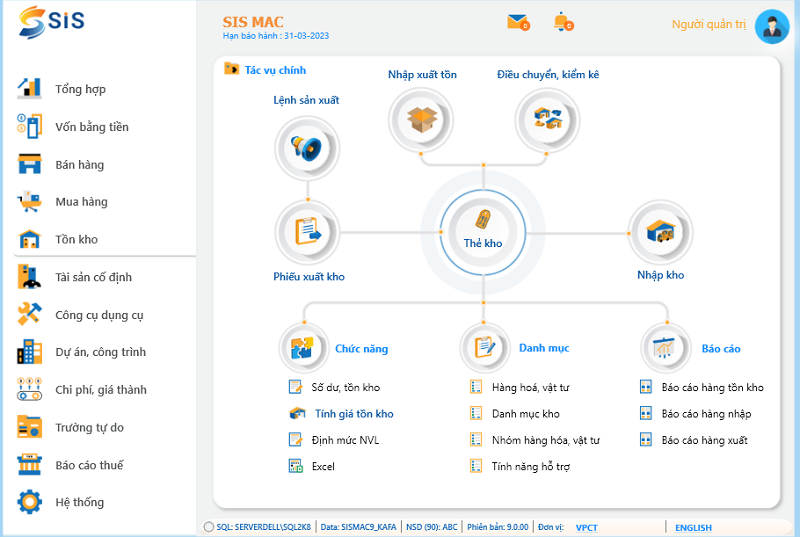Open Báo cáo hàng tồn kho report
The height and width of the screenshot is (537, 800).
click(x=712, y=387)
